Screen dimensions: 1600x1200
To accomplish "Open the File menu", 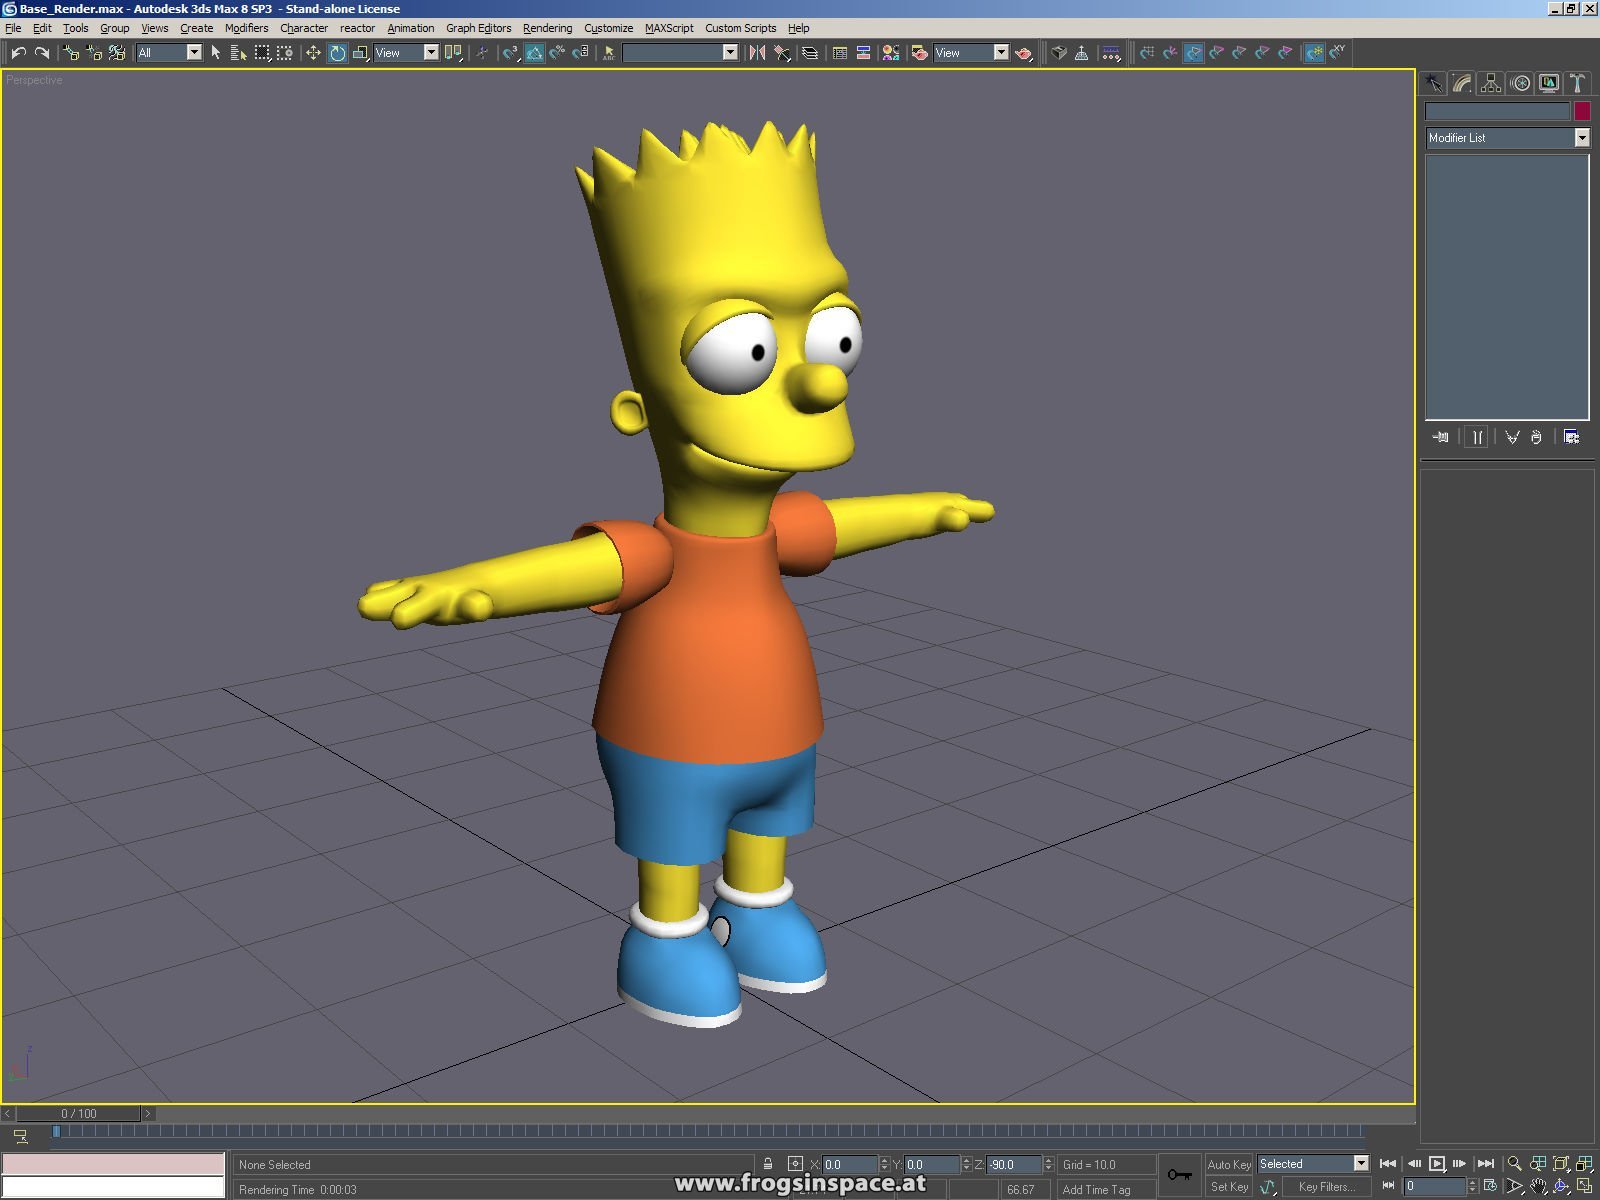I will pos(13,28).
